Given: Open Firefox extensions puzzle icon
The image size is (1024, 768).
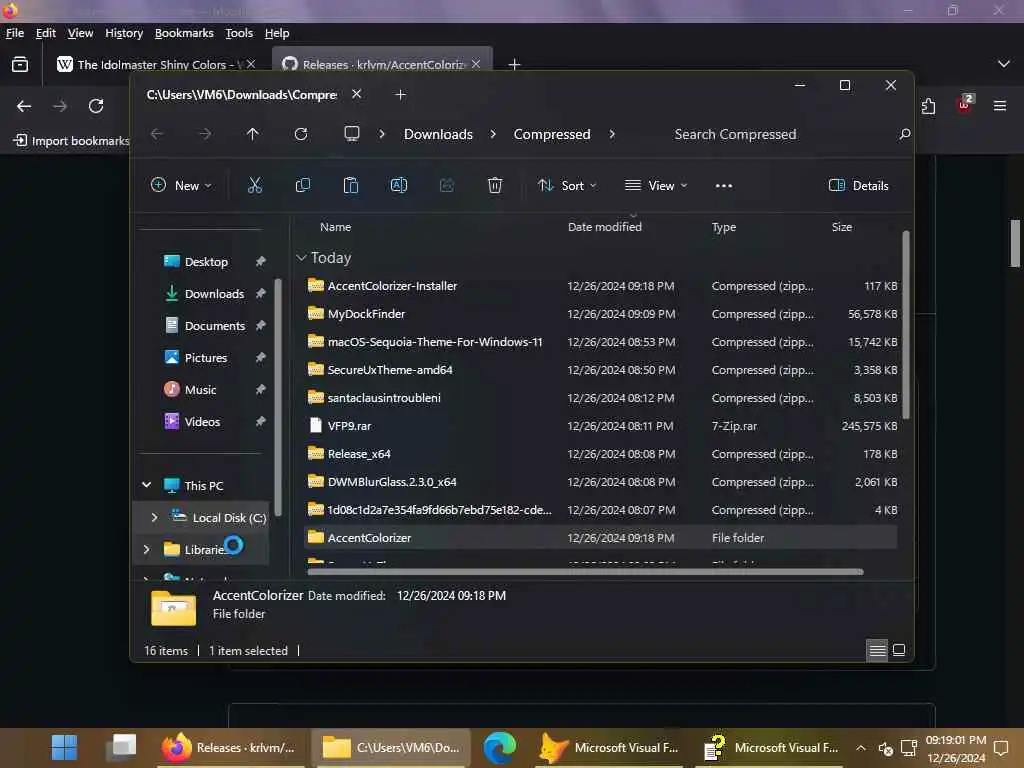Looking at the screenshot, I should point(928,106).
